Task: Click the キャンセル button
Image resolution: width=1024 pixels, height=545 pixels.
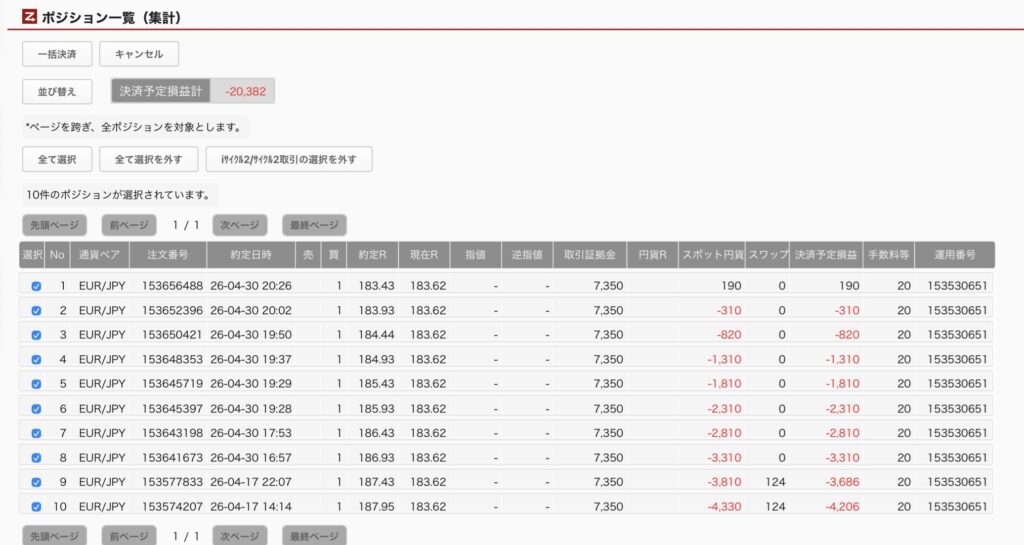Action: [139, 54]
